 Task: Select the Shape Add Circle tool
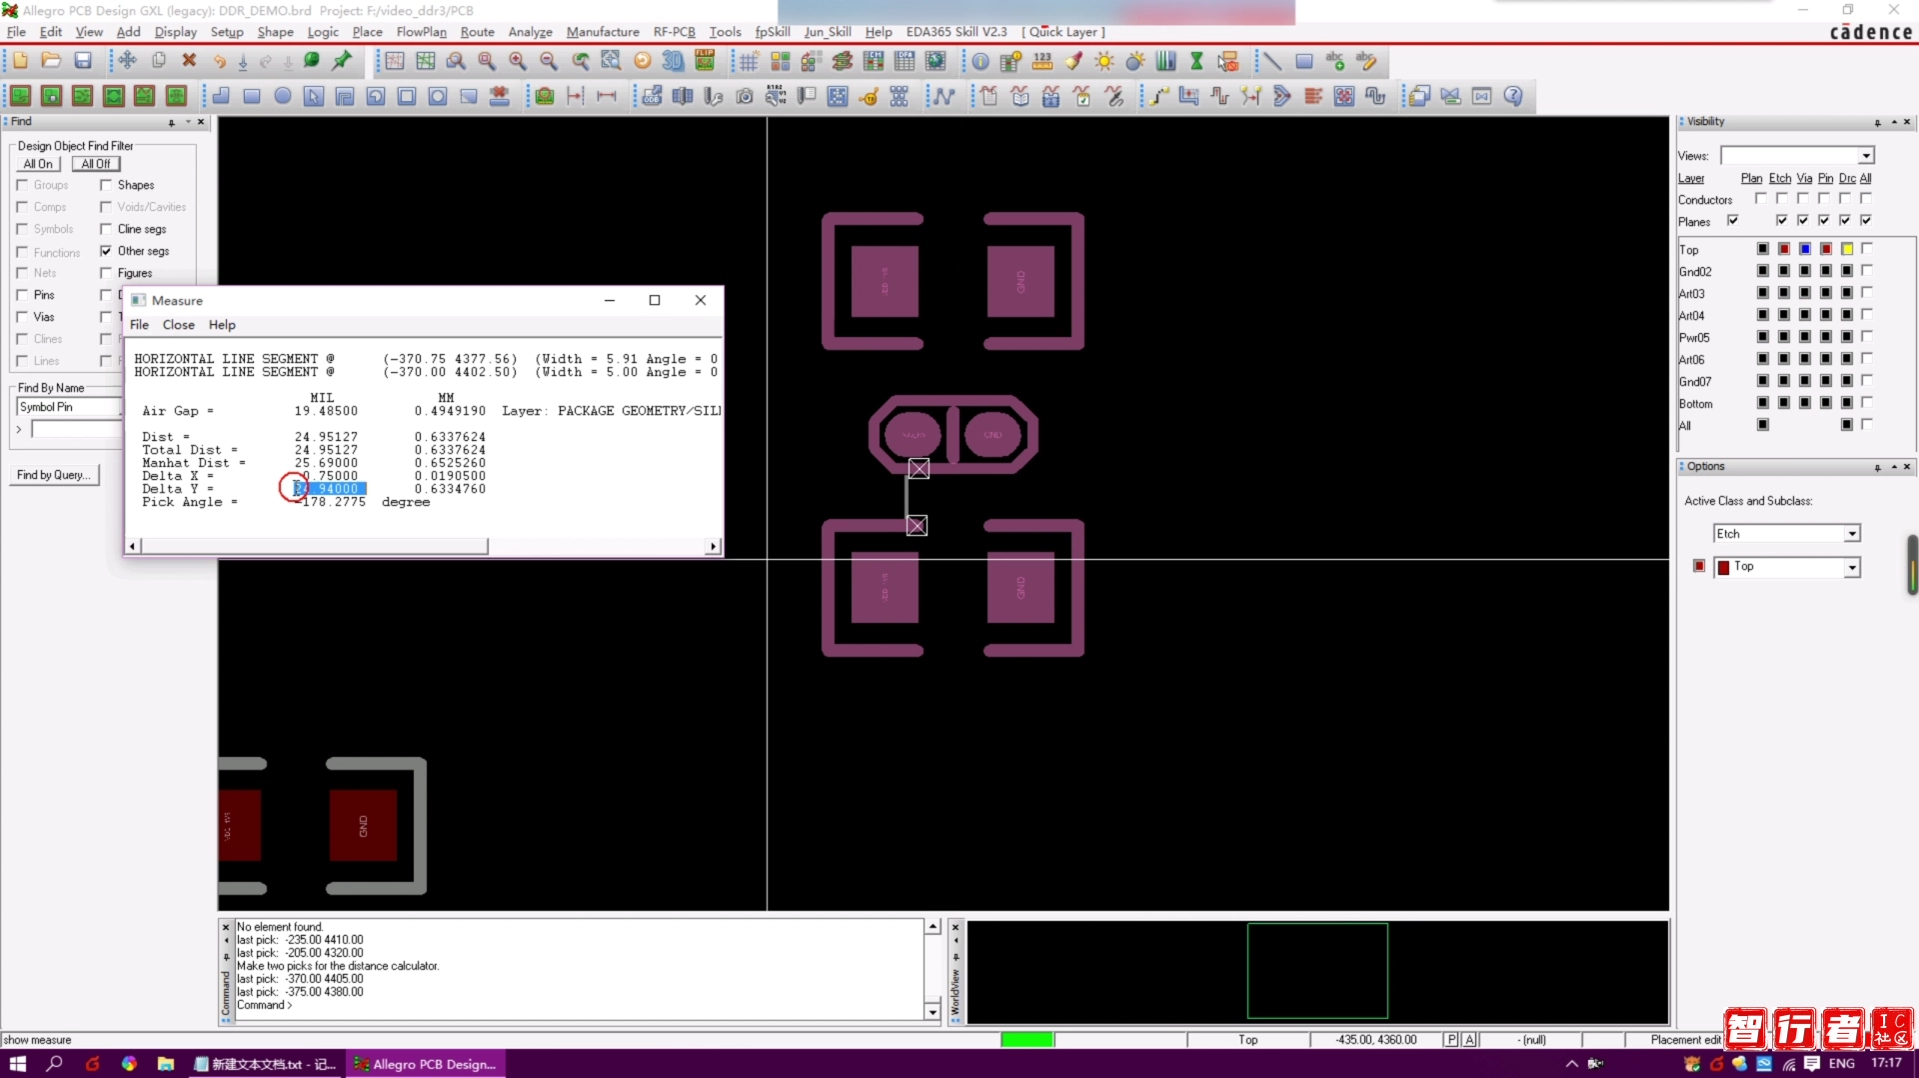pos(283,96)
